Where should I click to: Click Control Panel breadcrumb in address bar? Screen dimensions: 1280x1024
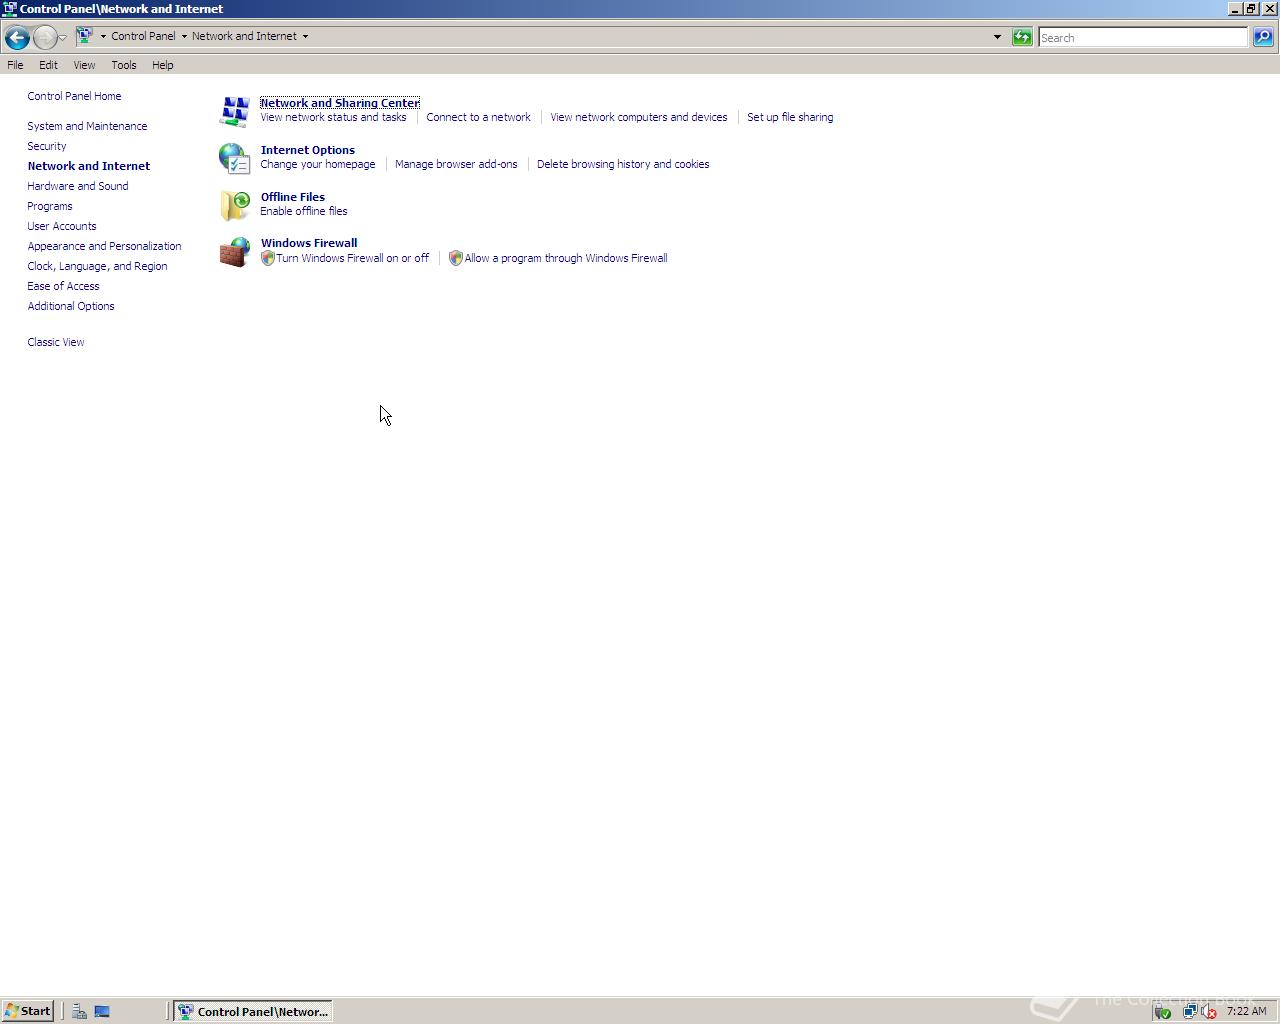[143, 36]
